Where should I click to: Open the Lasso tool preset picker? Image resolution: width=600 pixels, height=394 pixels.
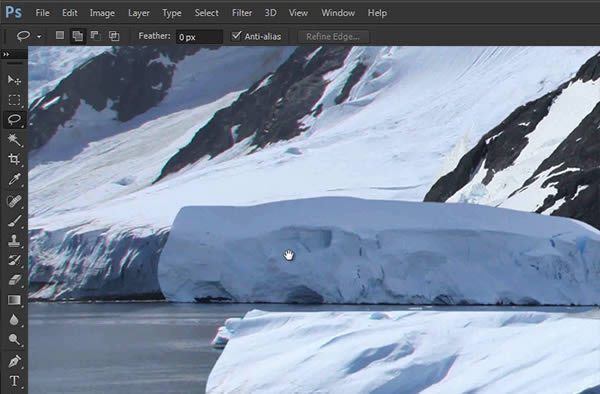click(x=39, y=37)
